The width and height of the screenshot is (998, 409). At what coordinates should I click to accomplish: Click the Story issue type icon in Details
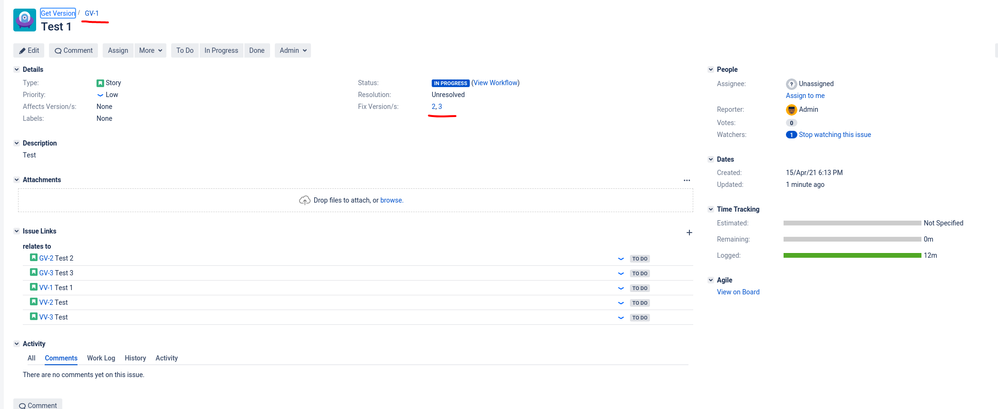coord(100,83)
